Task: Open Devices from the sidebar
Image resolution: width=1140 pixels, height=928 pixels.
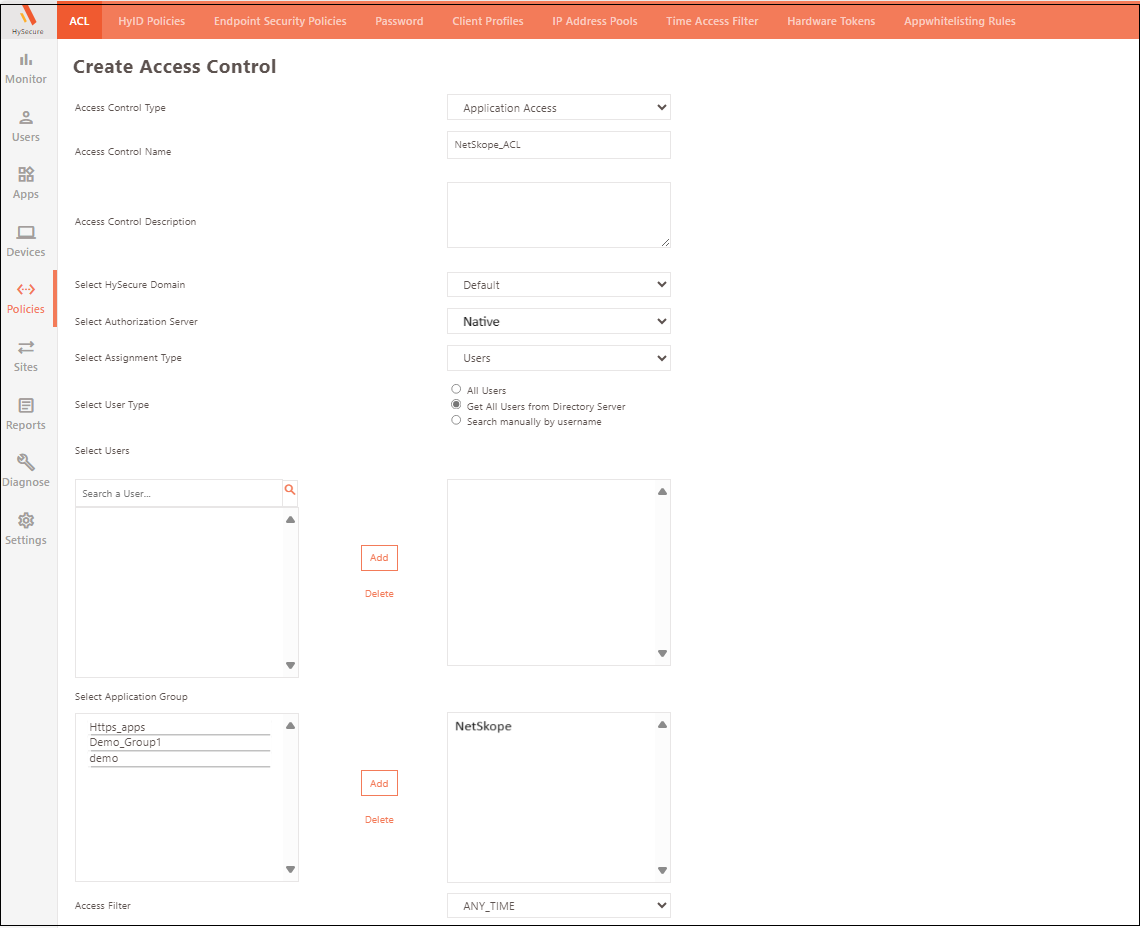Action: (x=26, y=240)
